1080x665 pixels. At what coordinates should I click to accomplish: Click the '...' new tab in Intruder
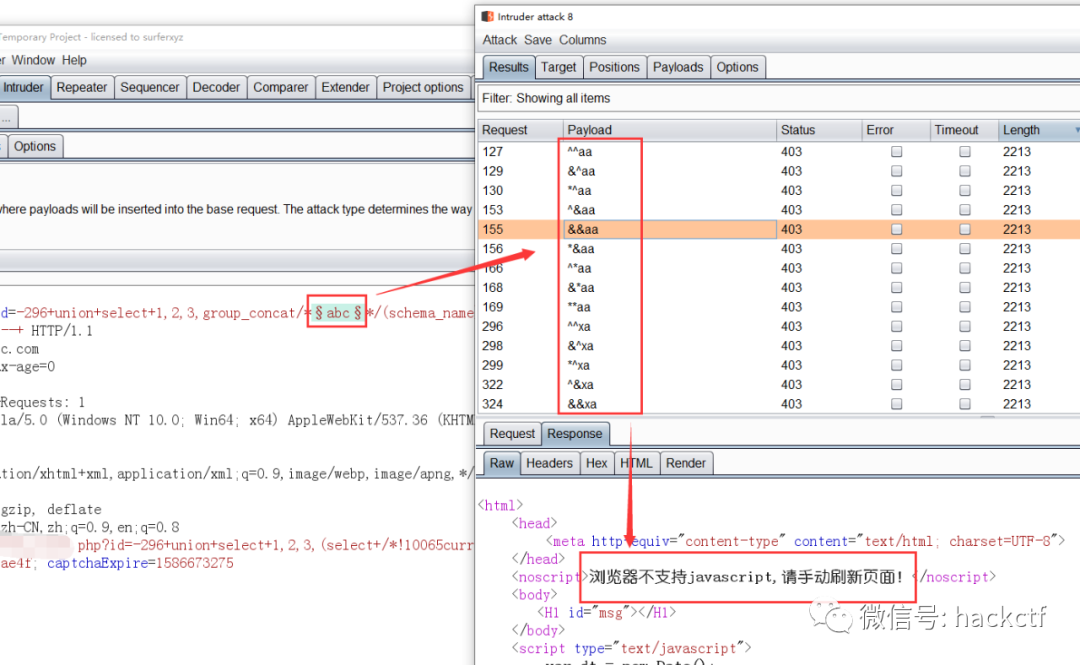(7, 117)
